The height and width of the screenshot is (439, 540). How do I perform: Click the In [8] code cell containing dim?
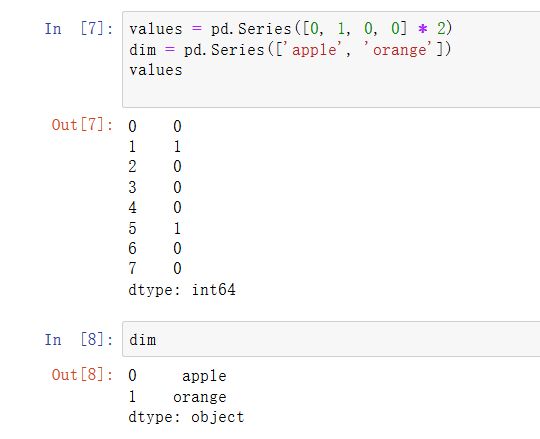(331, 339)
